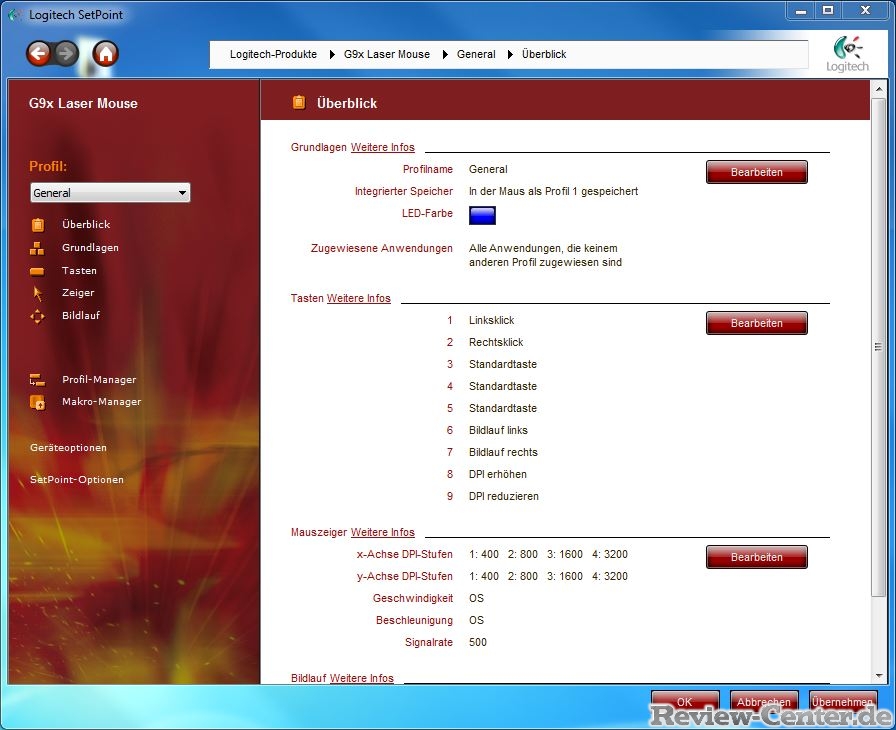Click Bearbeiten button in Mauszeiger section
Viewport: 896px width, 730px height.
757,557
